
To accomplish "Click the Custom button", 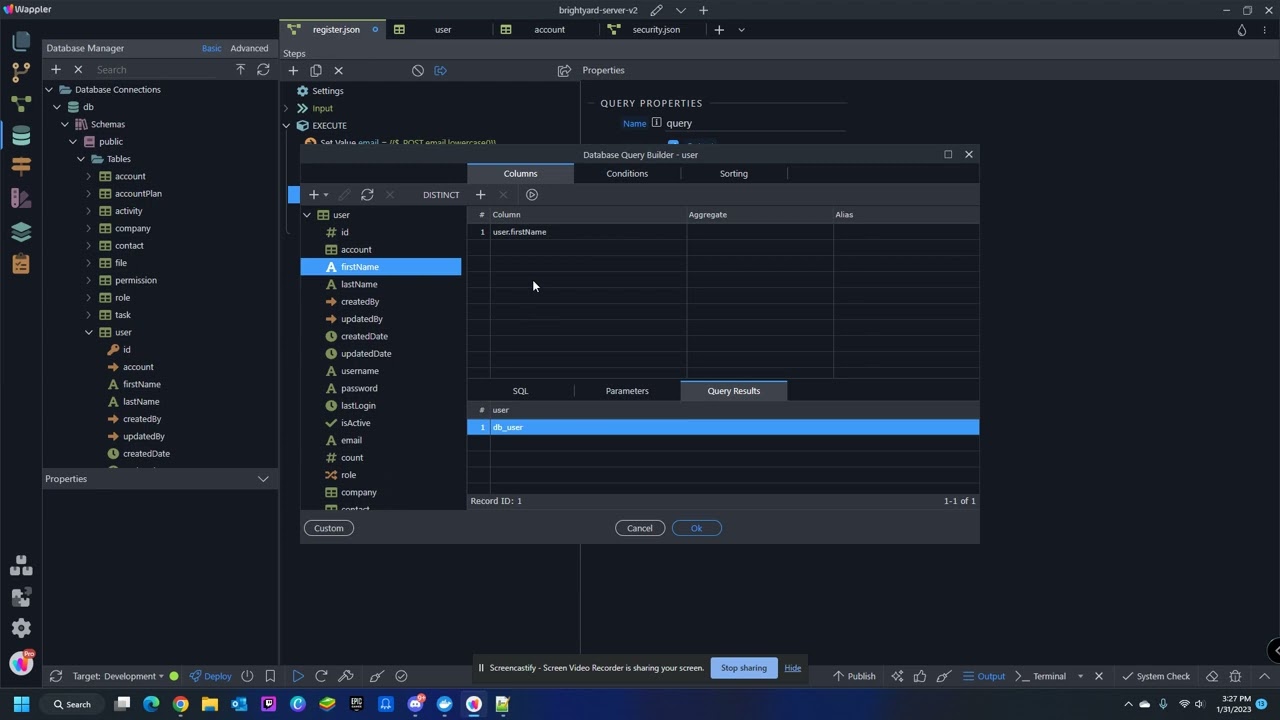I will (x=328, y=528).
